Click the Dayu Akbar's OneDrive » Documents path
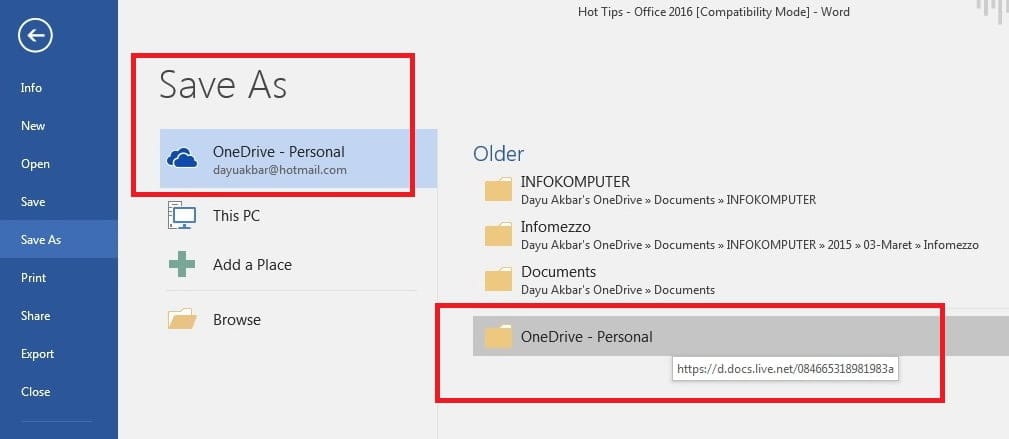1009x439 pixels. [618, 290]
